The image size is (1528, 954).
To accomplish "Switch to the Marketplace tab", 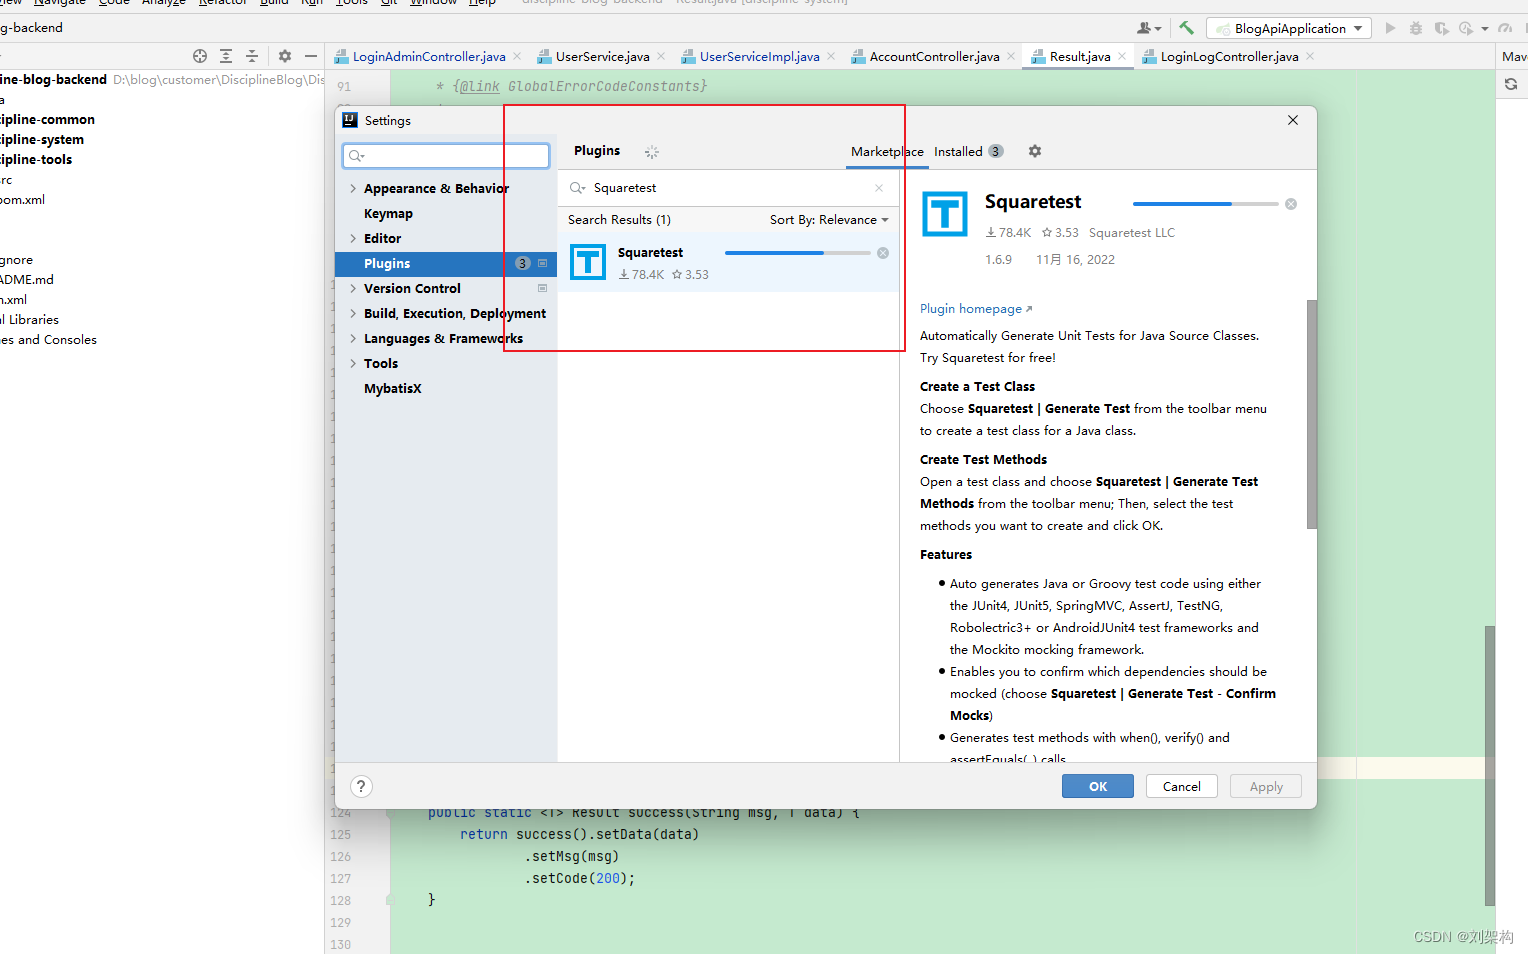I will 887,151.
